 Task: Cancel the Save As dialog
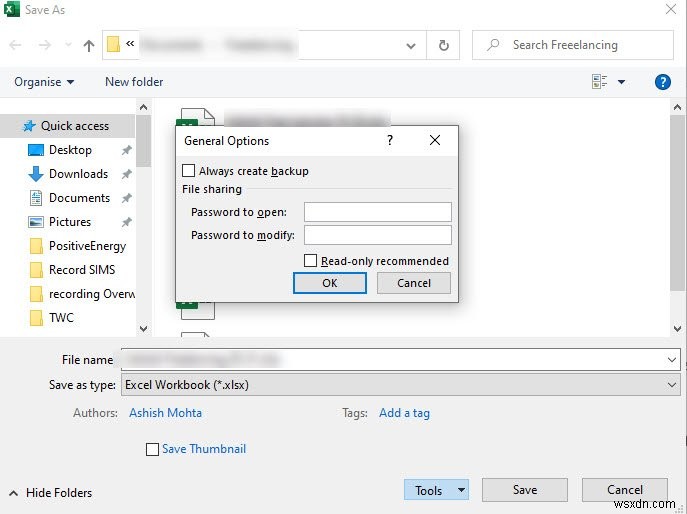[x=624, y=490]
